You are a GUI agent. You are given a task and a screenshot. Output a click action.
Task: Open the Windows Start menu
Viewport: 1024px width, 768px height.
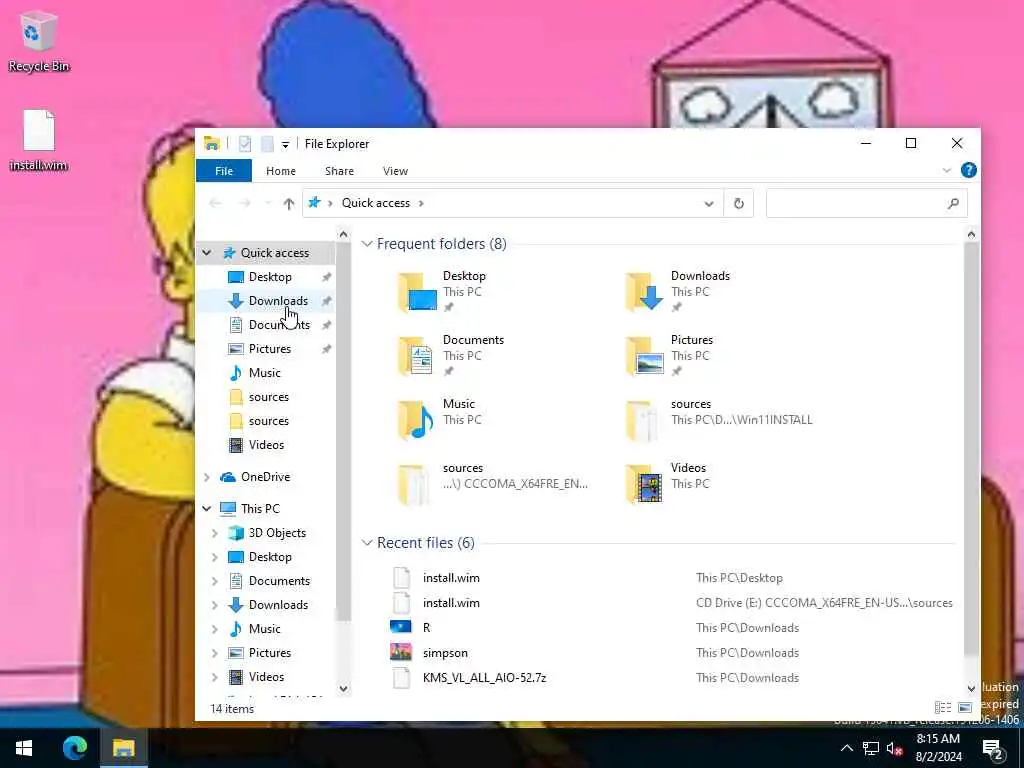(x=24, y=748)
